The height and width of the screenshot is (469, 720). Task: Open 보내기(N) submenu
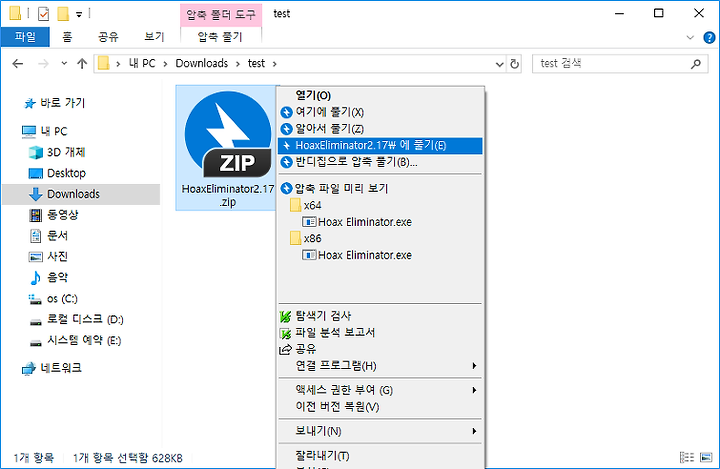380,431
